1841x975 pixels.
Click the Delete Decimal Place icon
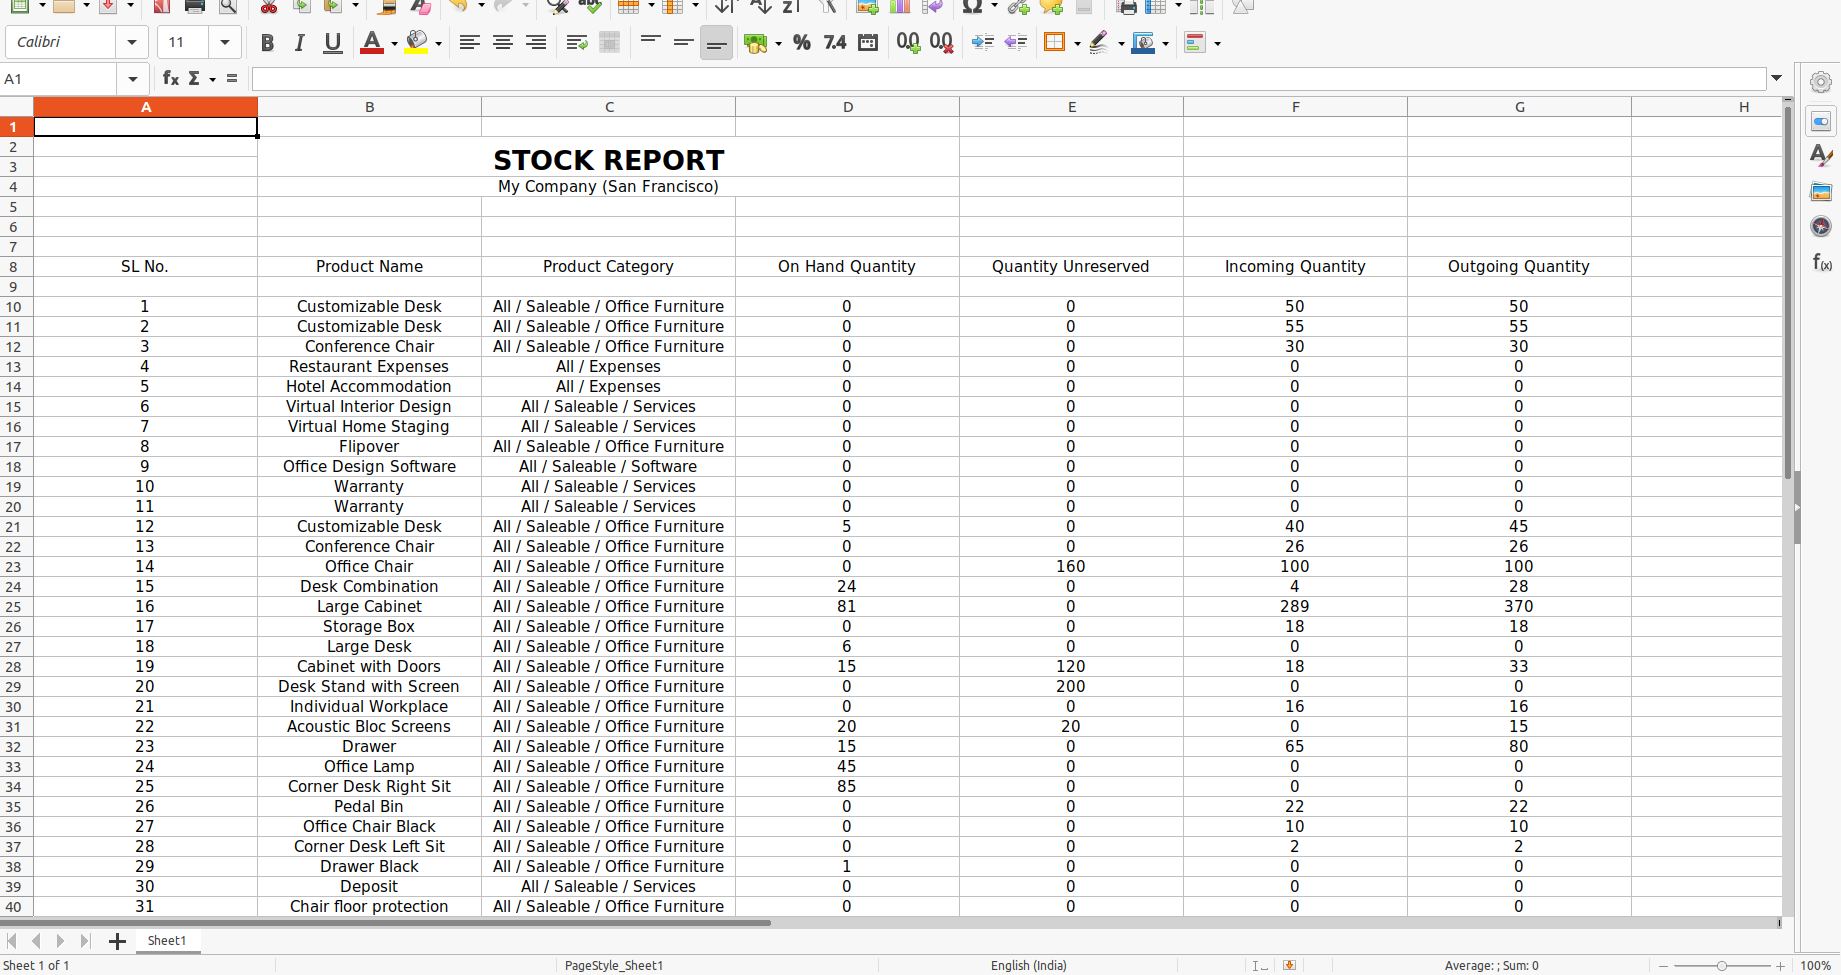tap(941, 42)
